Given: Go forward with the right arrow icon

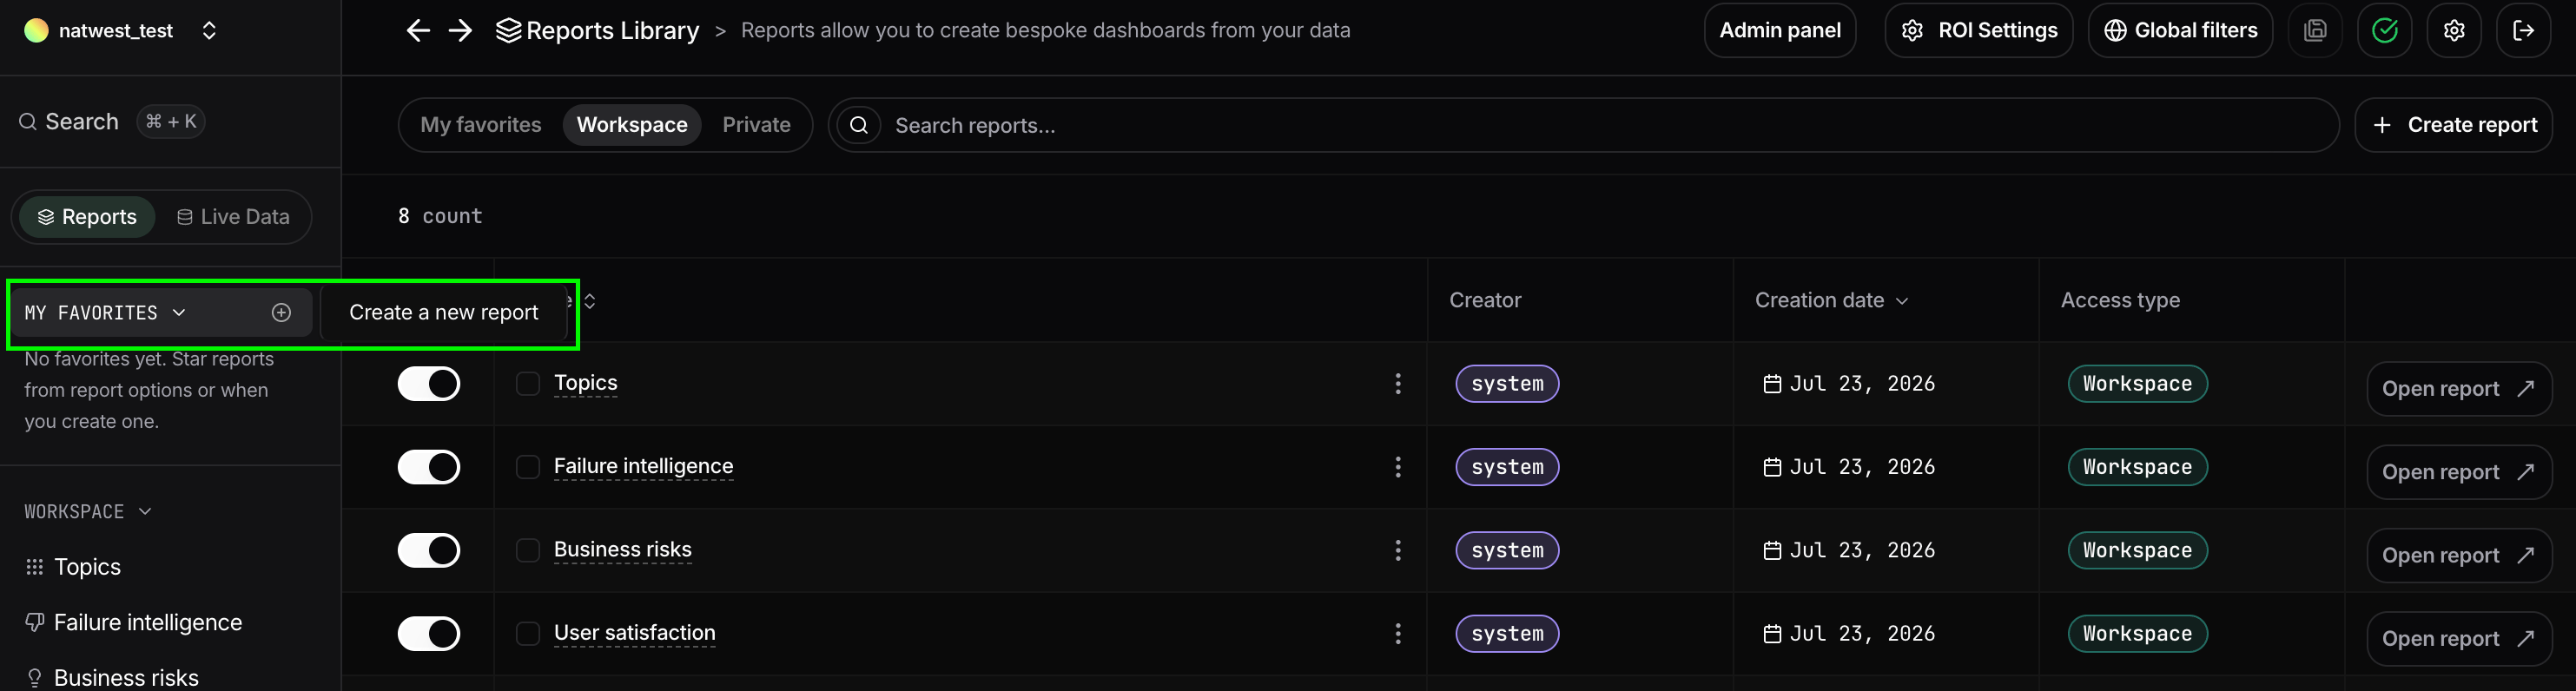Looking at the screenshot, I should 460,31.
